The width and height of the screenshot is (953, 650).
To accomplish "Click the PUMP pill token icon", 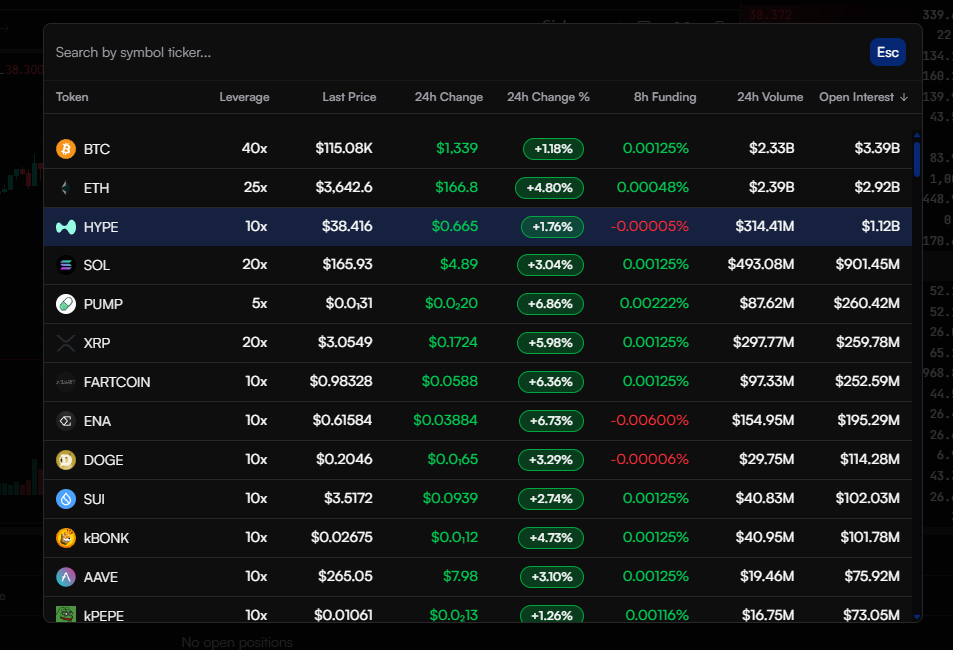I will tap(66, 304).
